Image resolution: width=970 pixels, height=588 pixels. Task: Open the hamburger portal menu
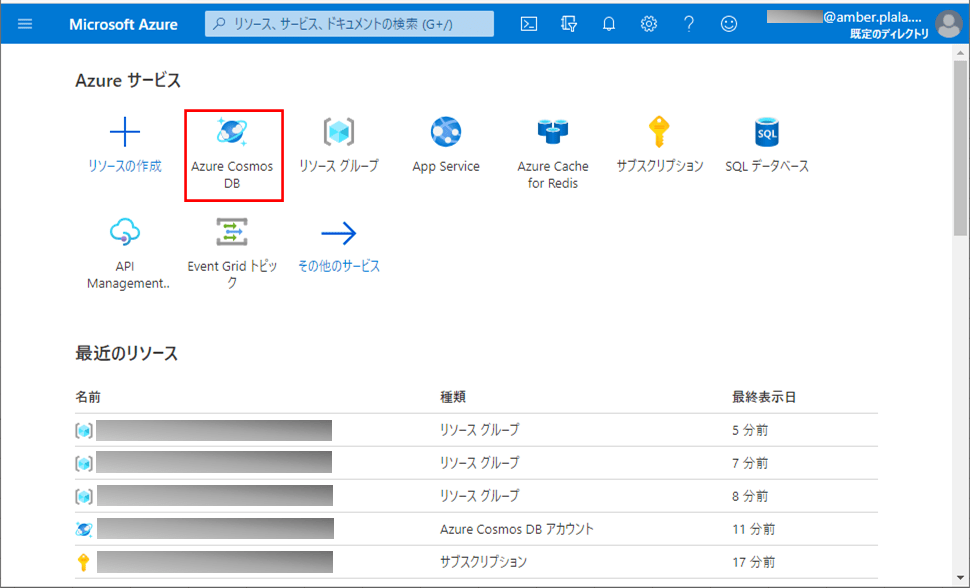25,24
